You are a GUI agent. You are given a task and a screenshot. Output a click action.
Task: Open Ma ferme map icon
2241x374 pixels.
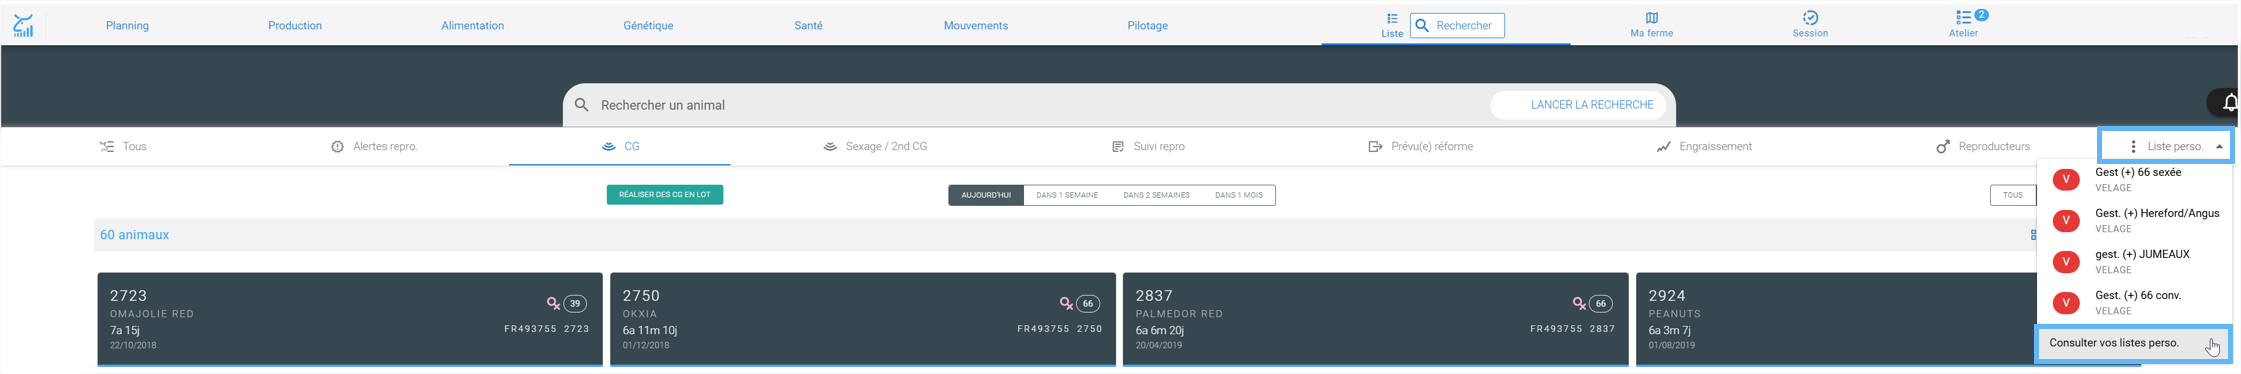(x=1651, y=18)
